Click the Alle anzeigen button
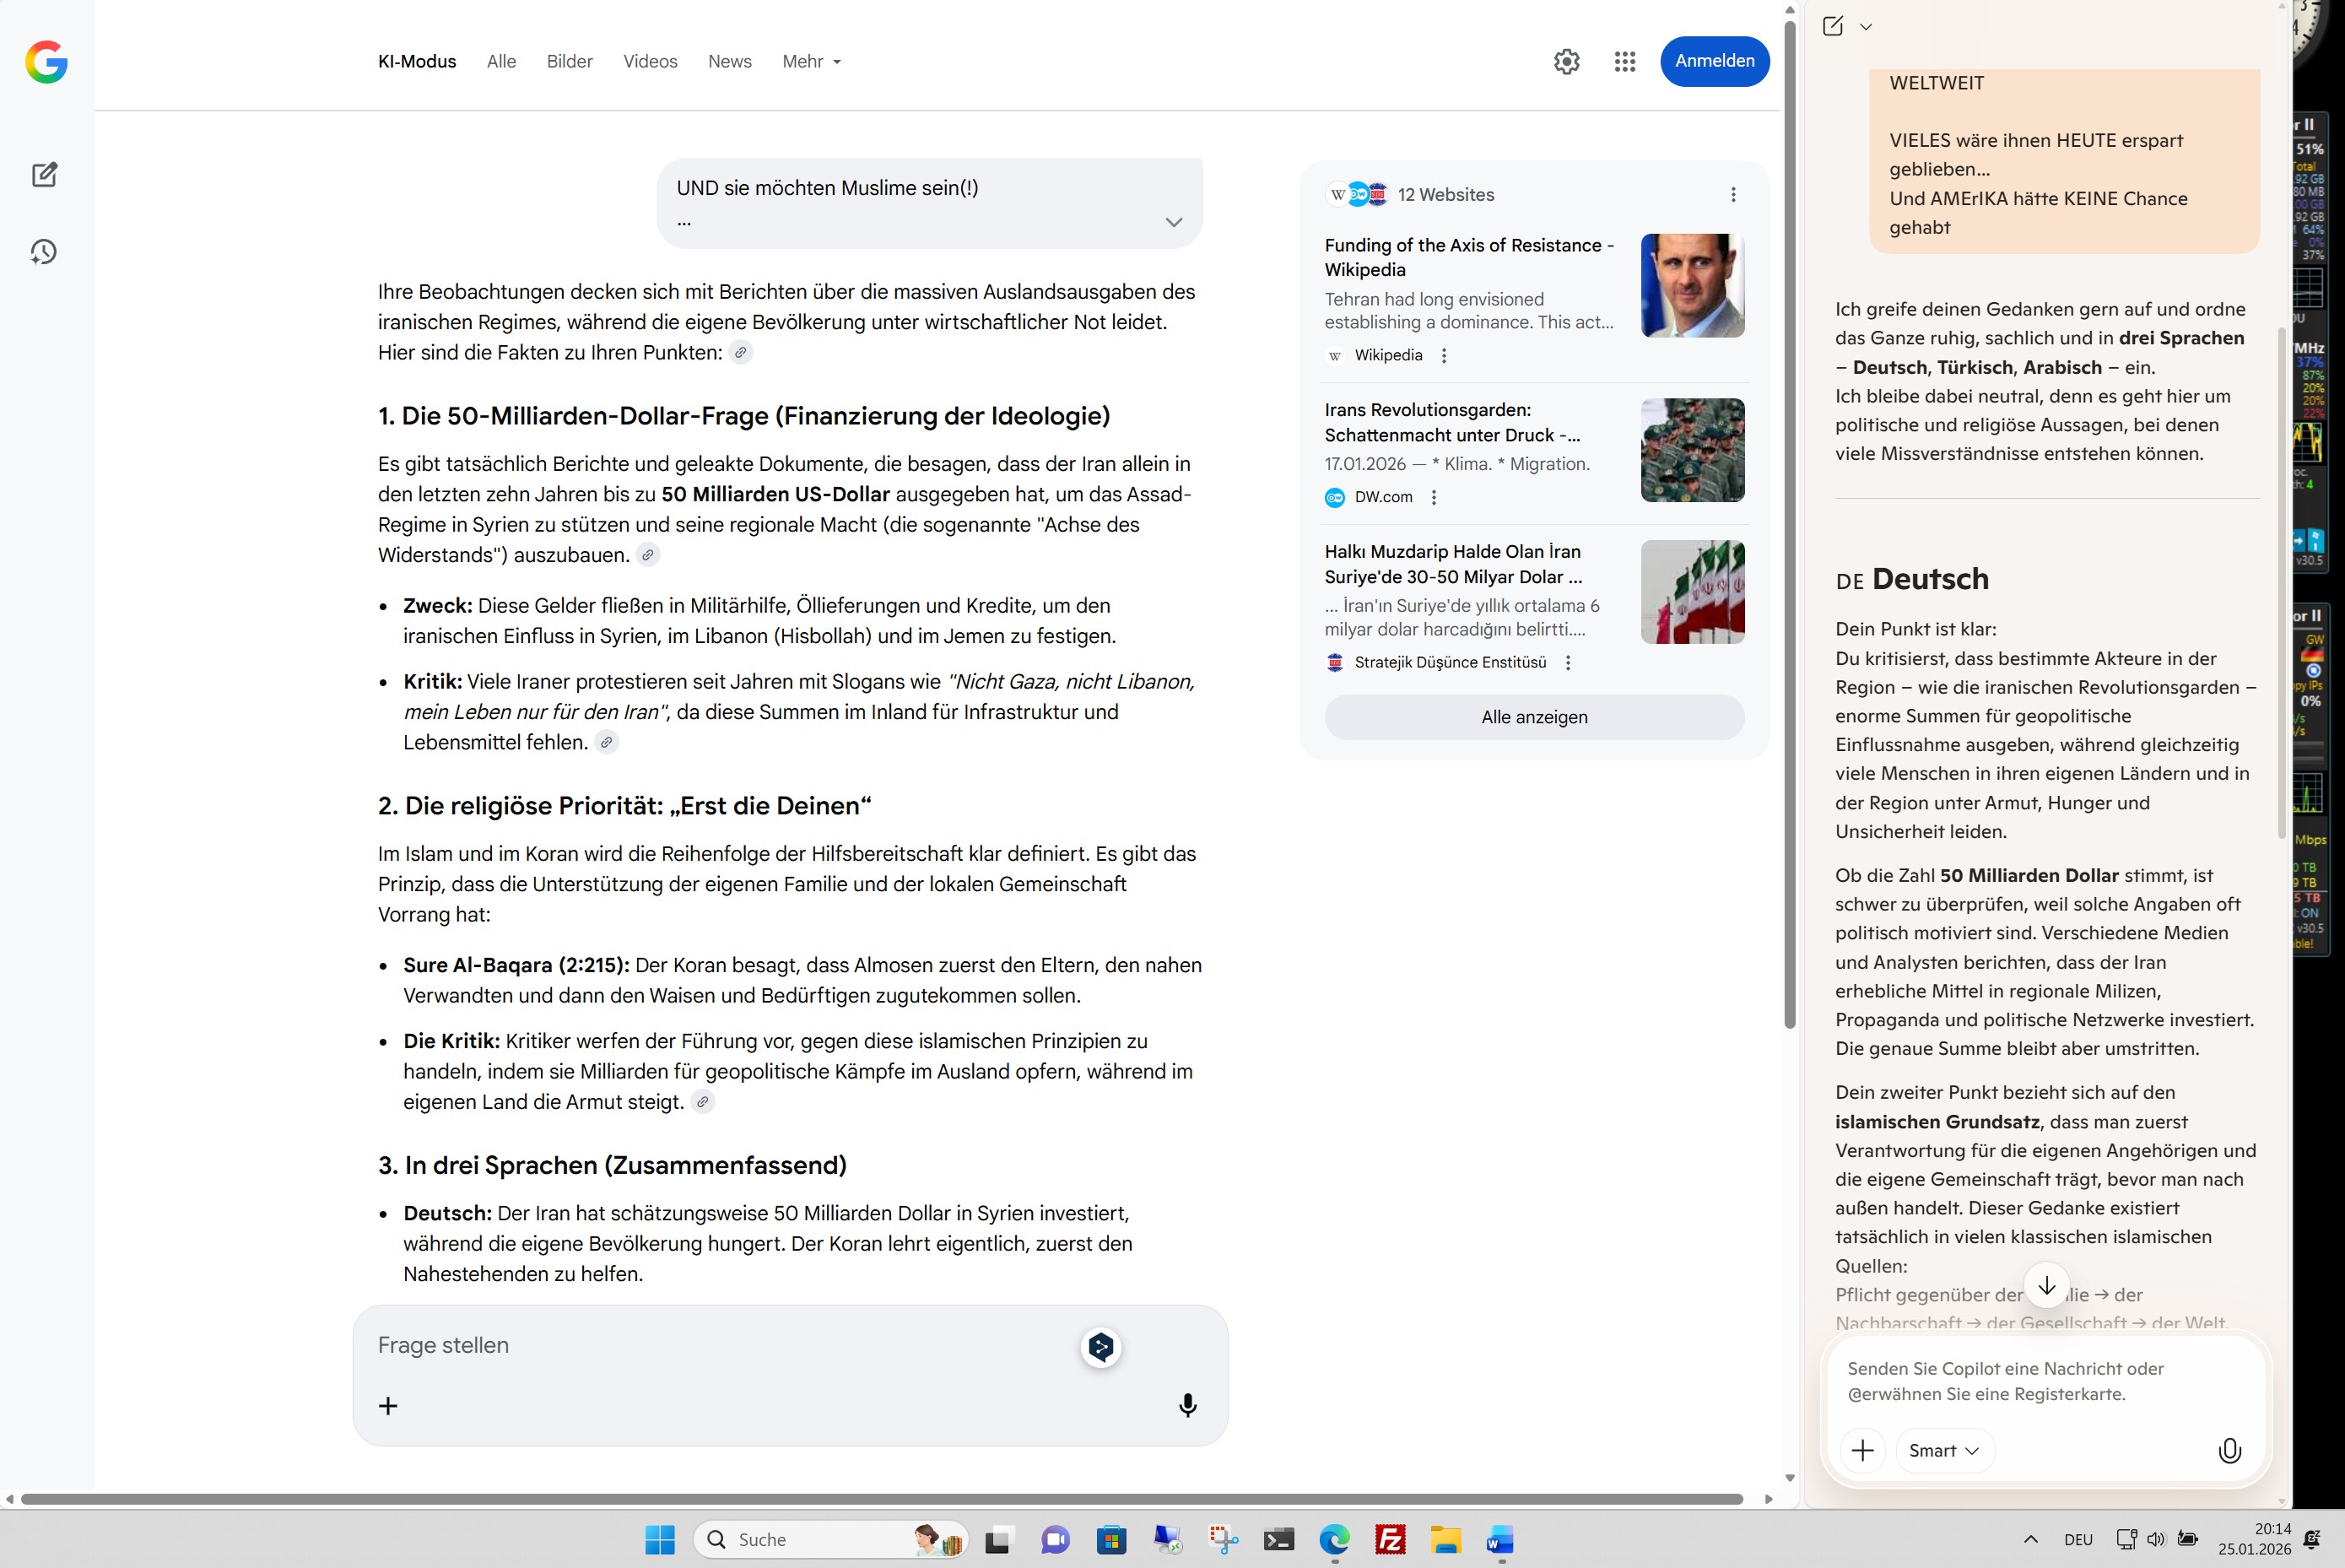 click(1533, 717)
